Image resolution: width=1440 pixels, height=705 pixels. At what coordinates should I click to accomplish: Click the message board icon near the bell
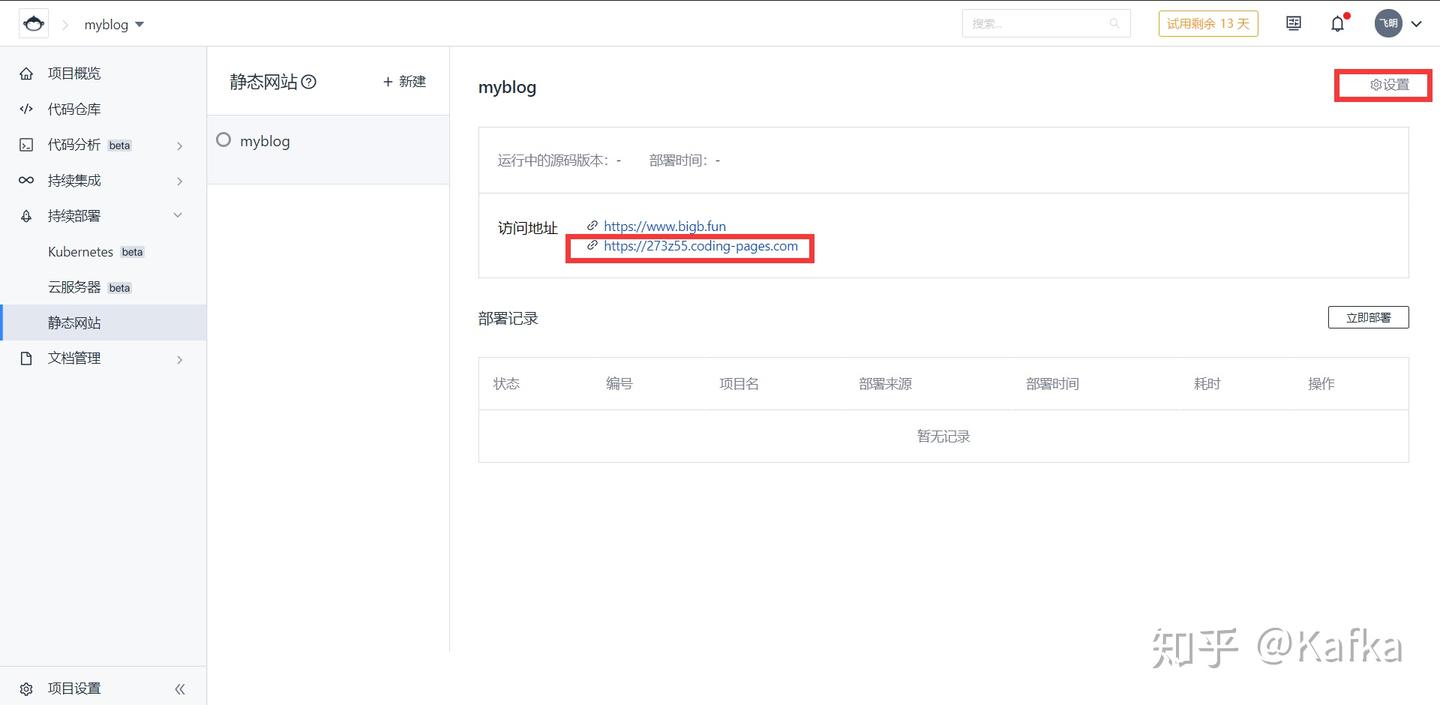1293,23
